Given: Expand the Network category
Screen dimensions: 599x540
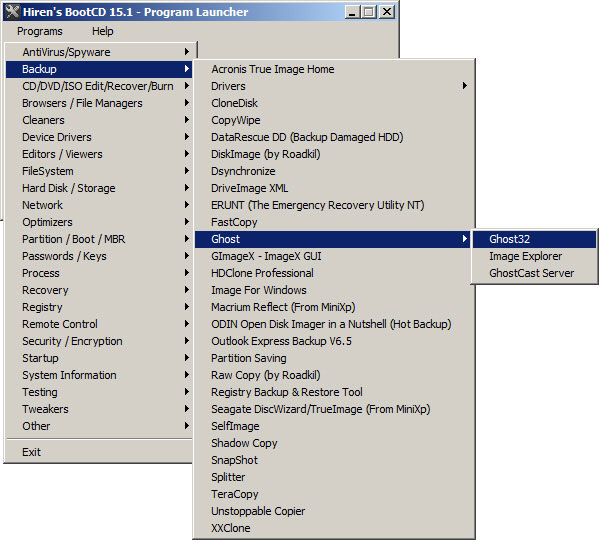Looking at the screenshot, I should click(99, 205).
